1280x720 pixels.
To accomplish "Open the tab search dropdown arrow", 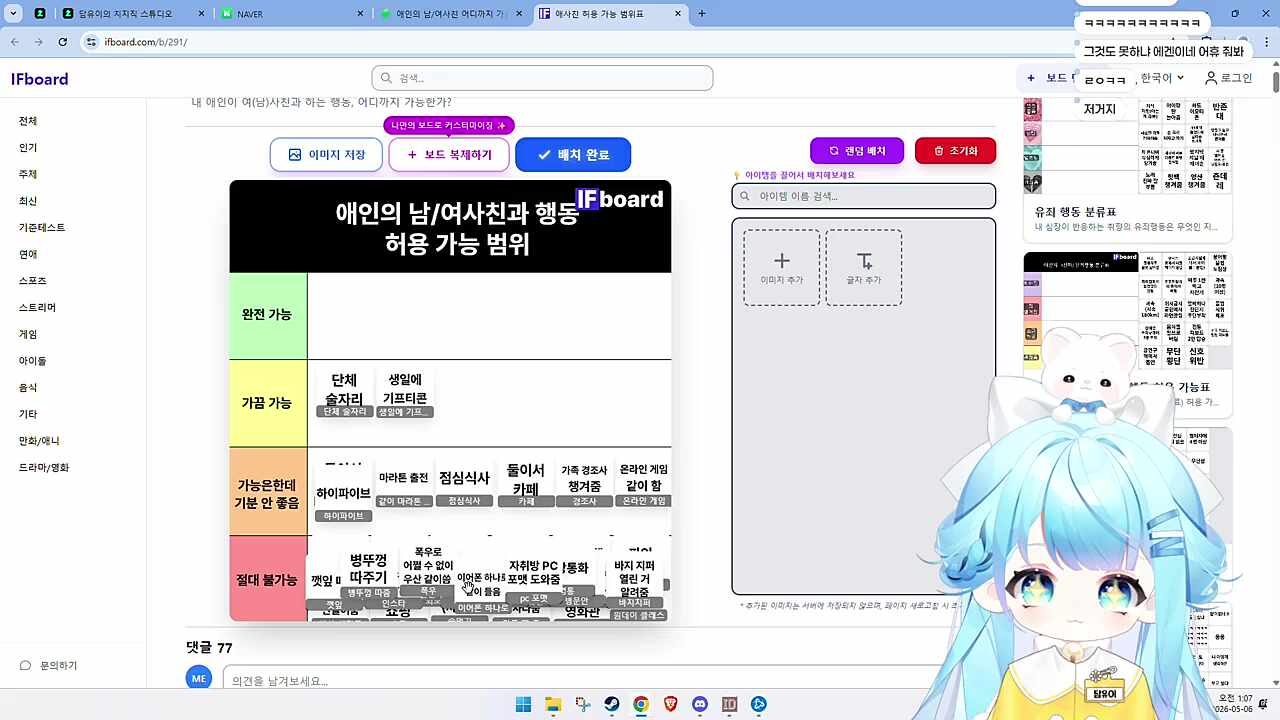I will click(x=13, y=14).
